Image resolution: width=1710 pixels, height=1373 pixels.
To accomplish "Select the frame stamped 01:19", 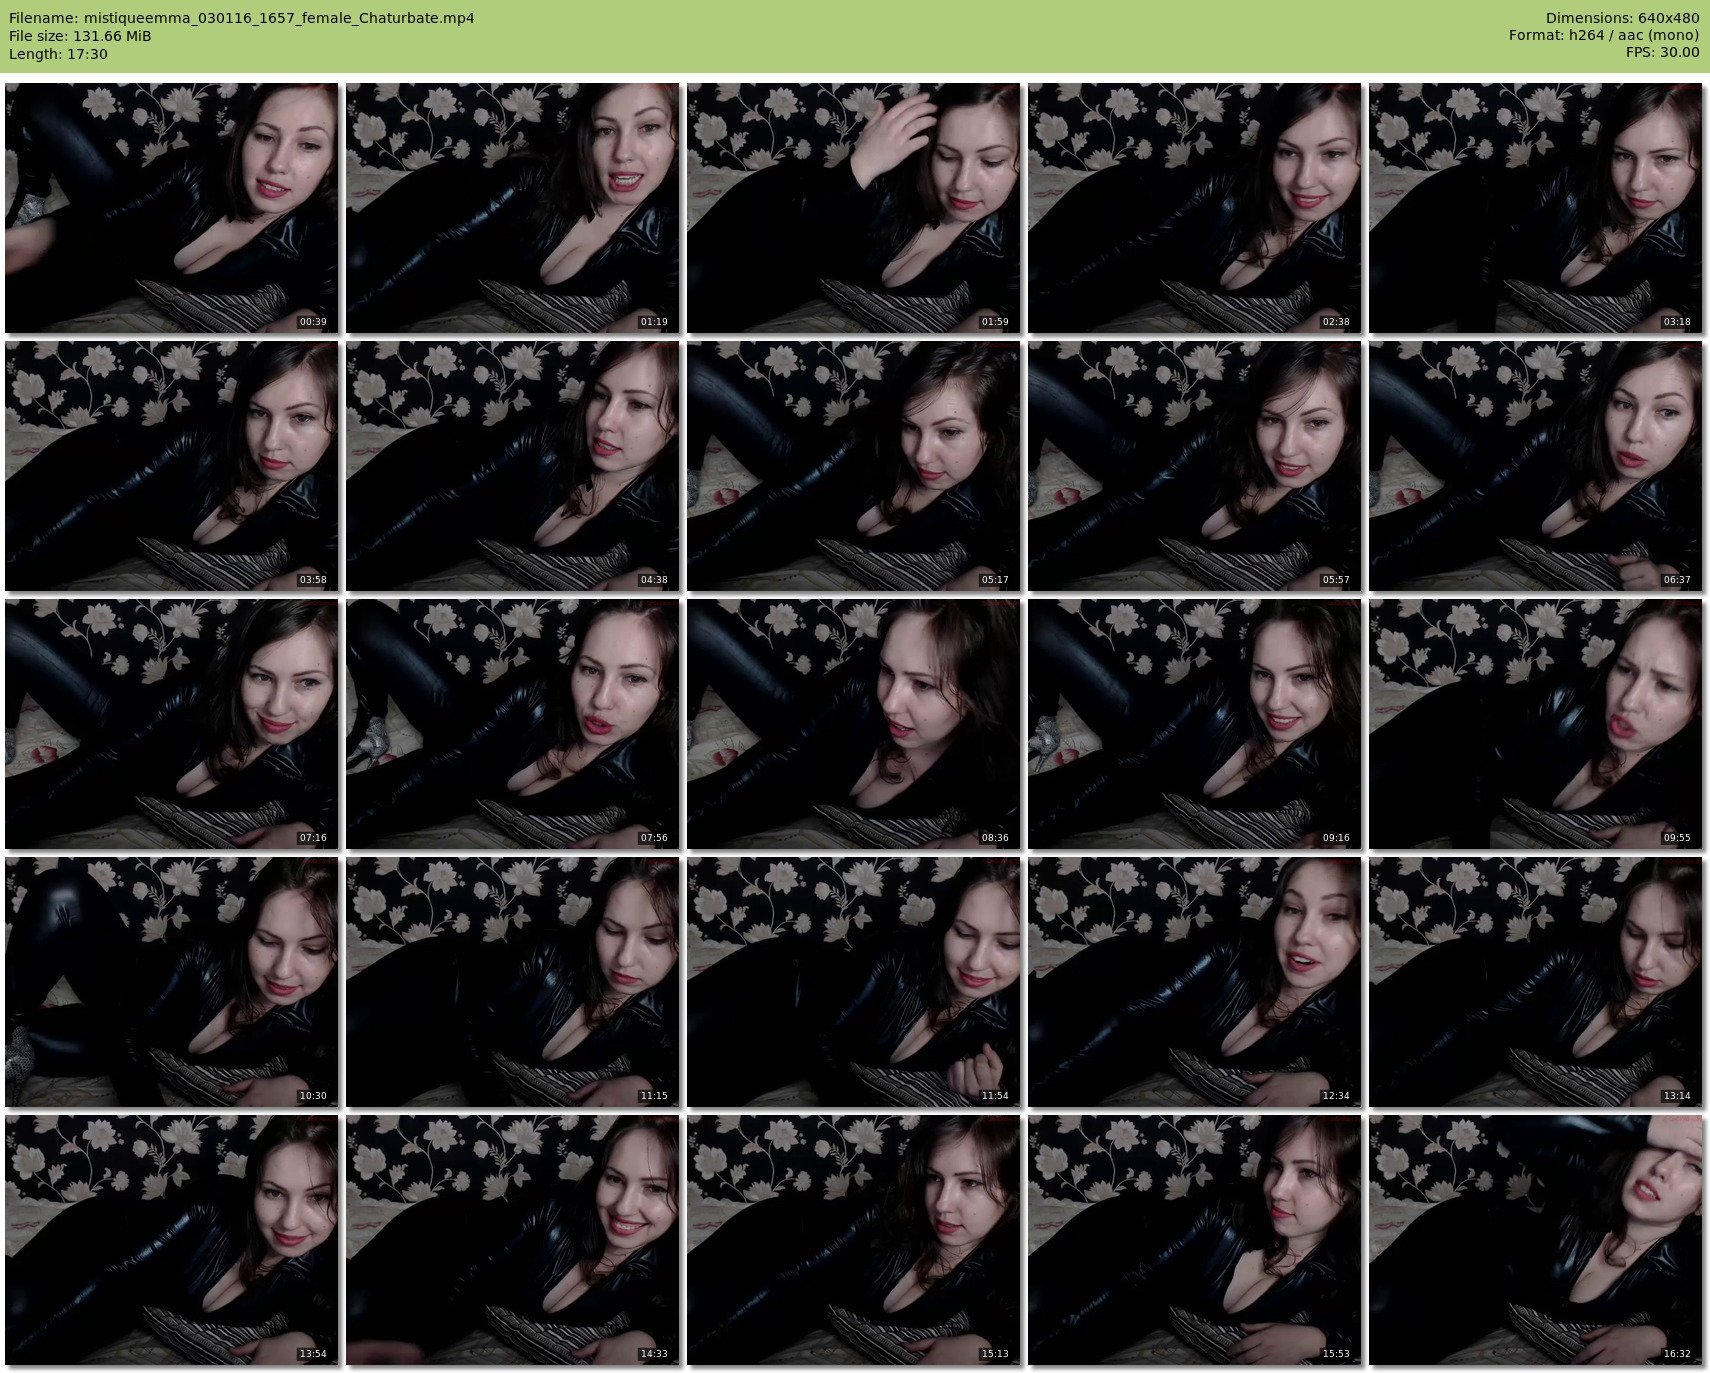I will click(x=513, y=208).
